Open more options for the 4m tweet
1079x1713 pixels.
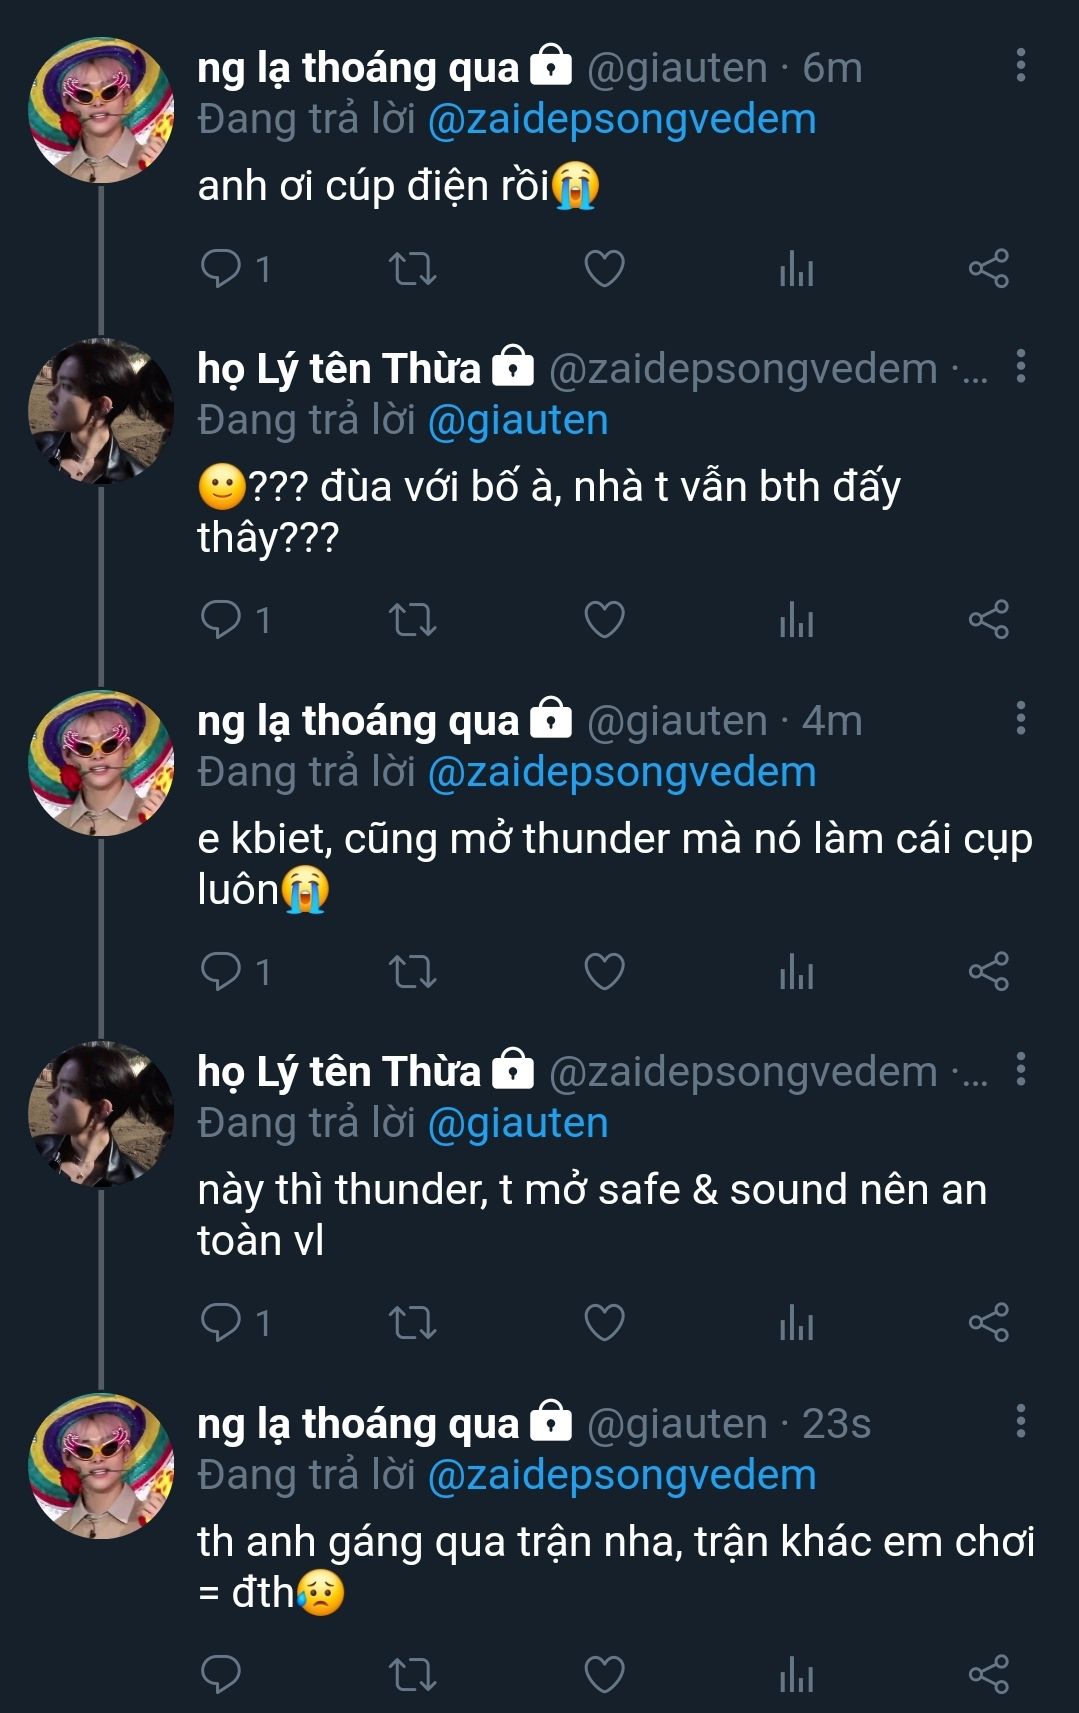click(x=1020, y=718)
